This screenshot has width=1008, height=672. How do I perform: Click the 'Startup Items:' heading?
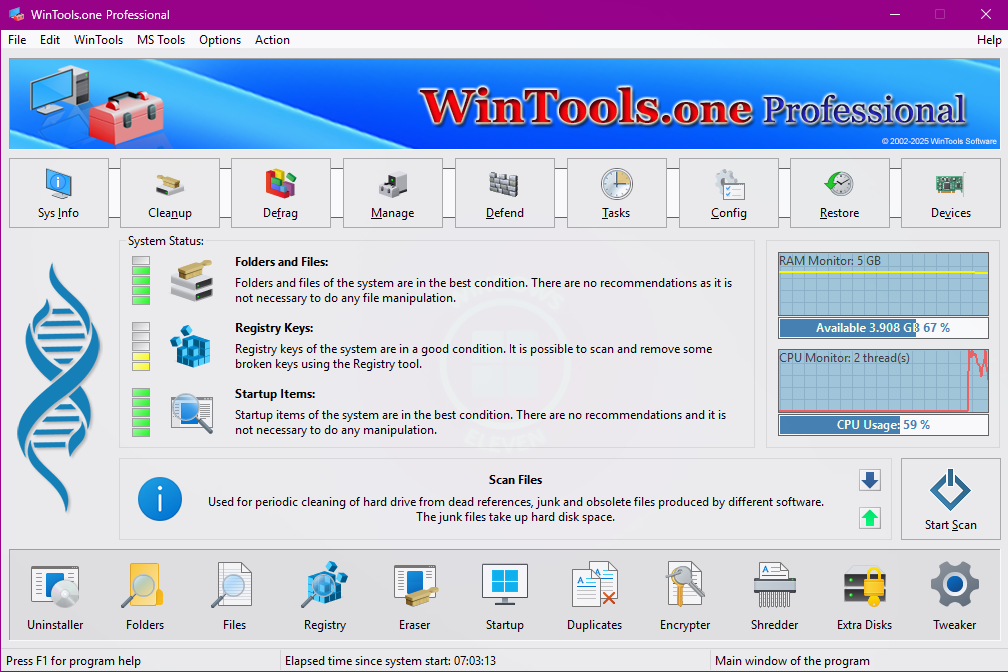275,394
